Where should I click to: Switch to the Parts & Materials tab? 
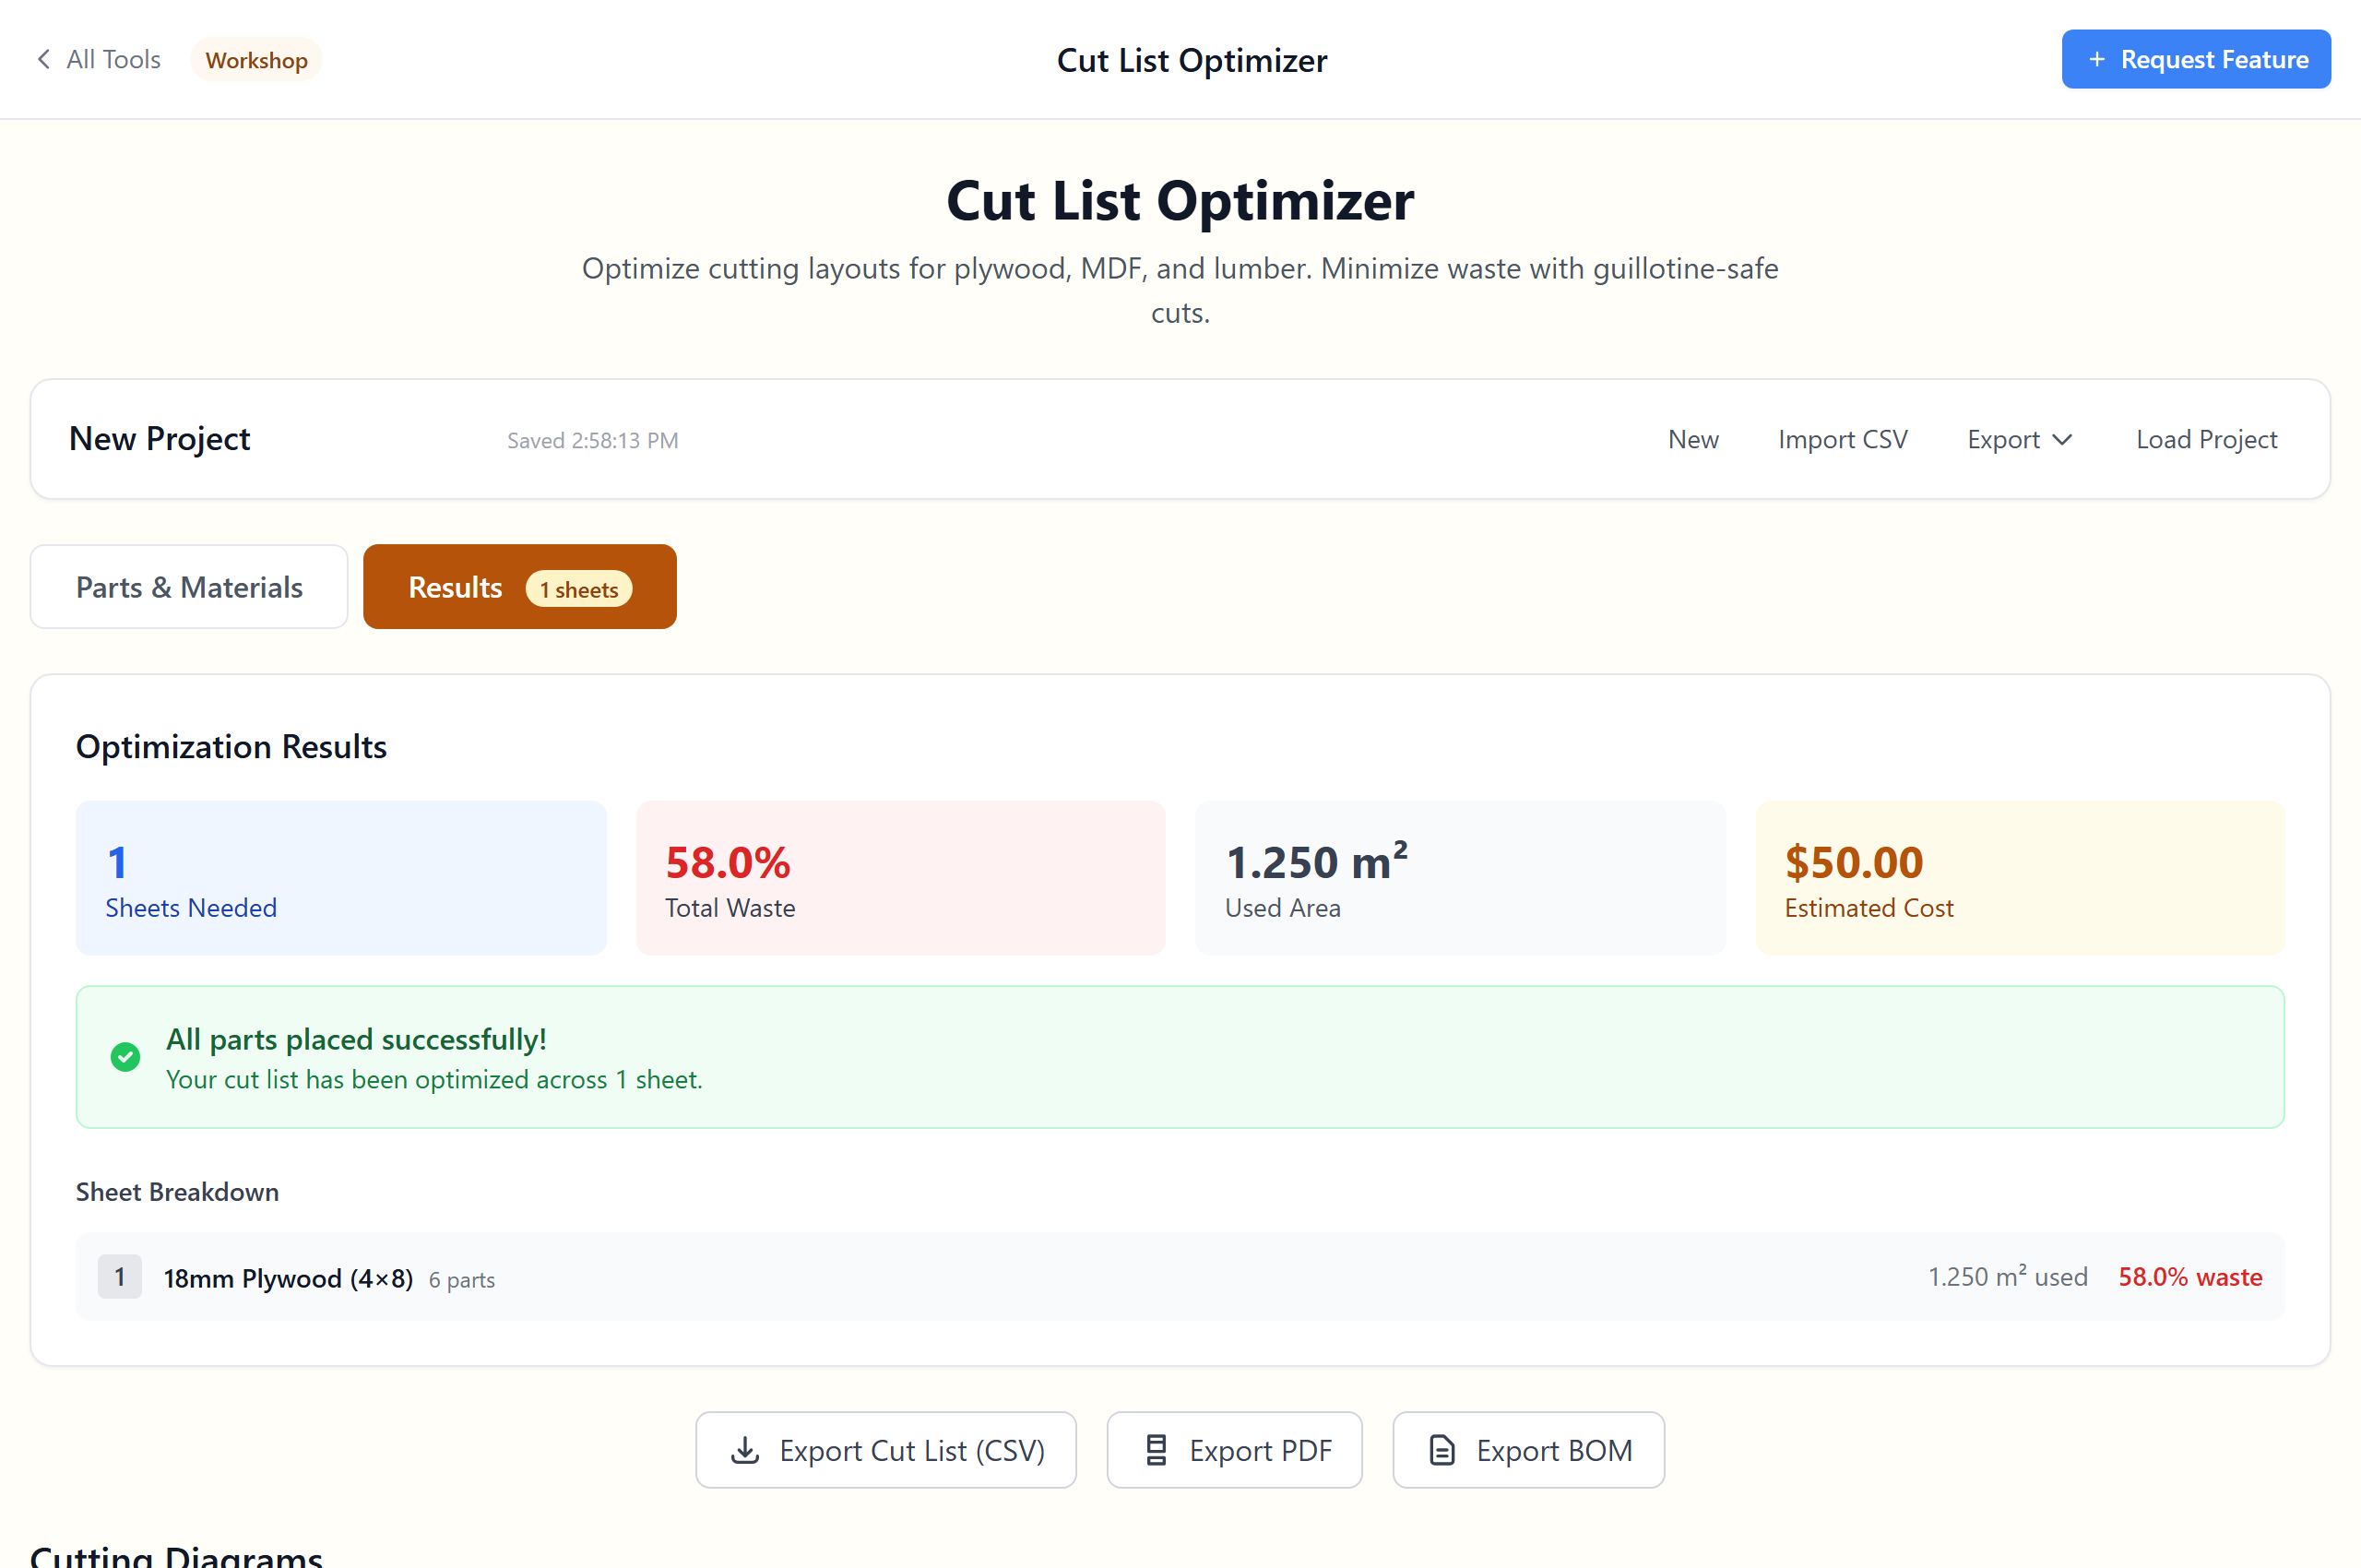tap(188, 587)
